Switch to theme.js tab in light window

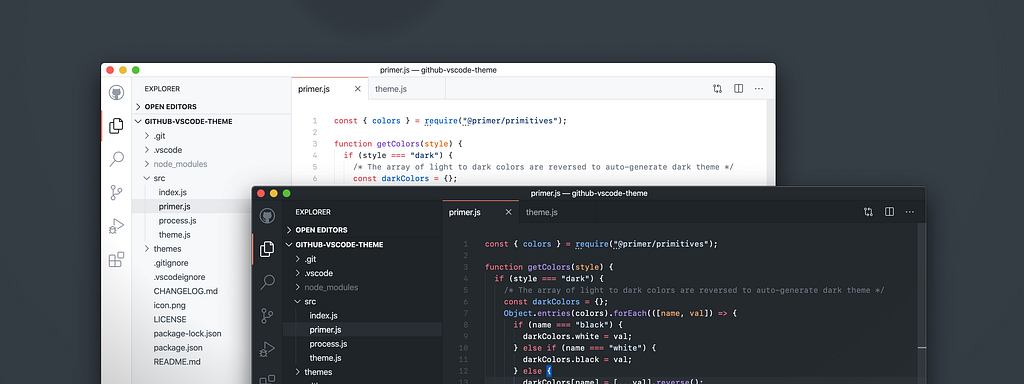point(406,89)
